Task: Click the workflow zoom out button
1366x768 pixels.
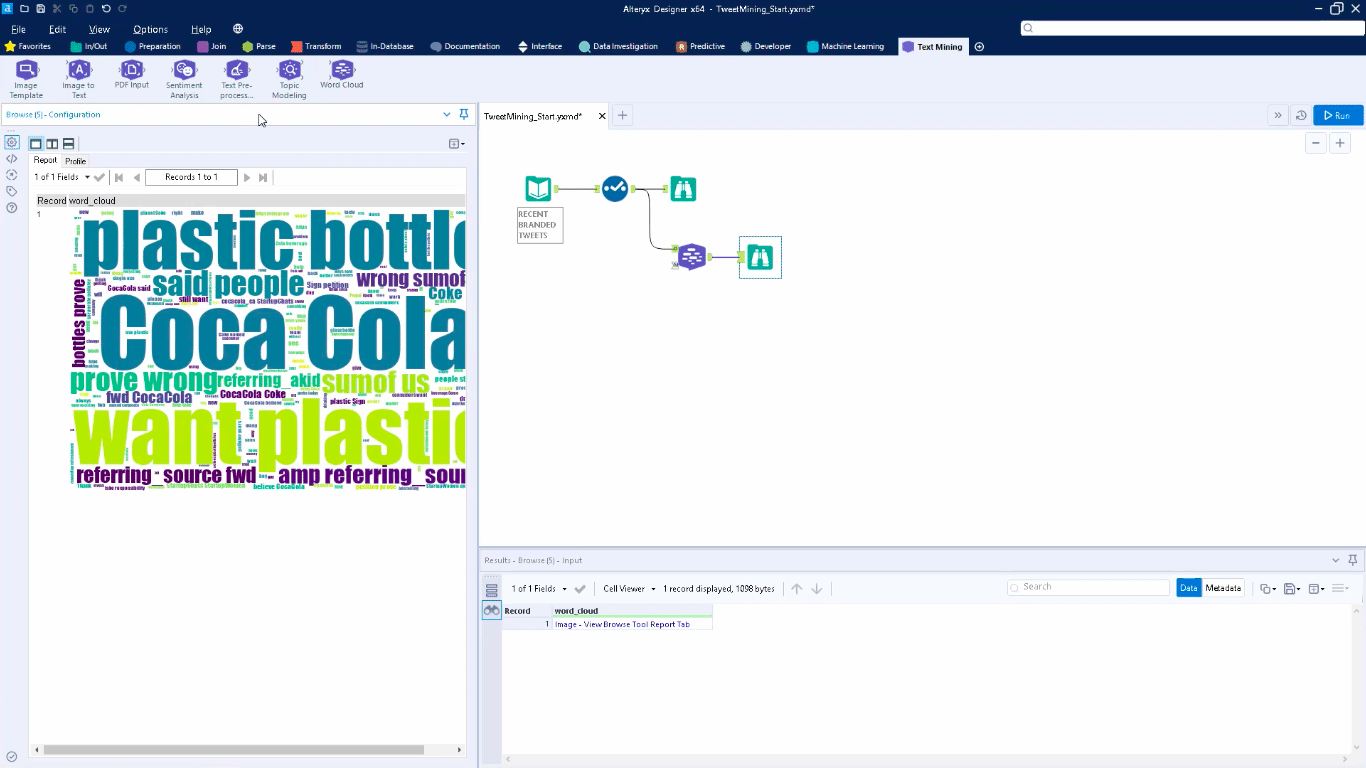Action: [x=1315, y=143]
